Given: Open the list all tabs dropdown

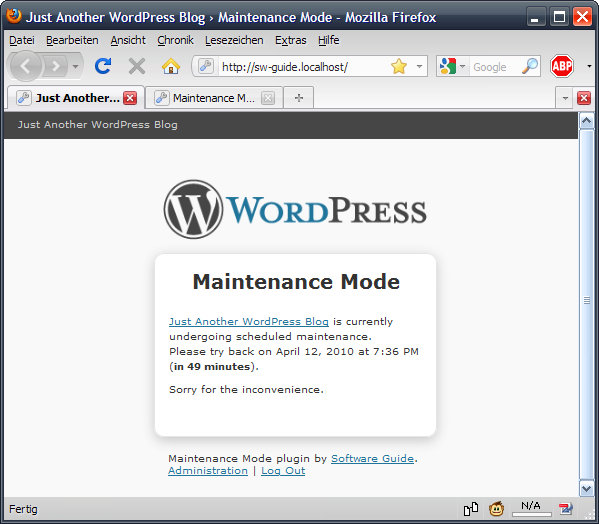Looking at the screenshot, I should pos(565,98).
